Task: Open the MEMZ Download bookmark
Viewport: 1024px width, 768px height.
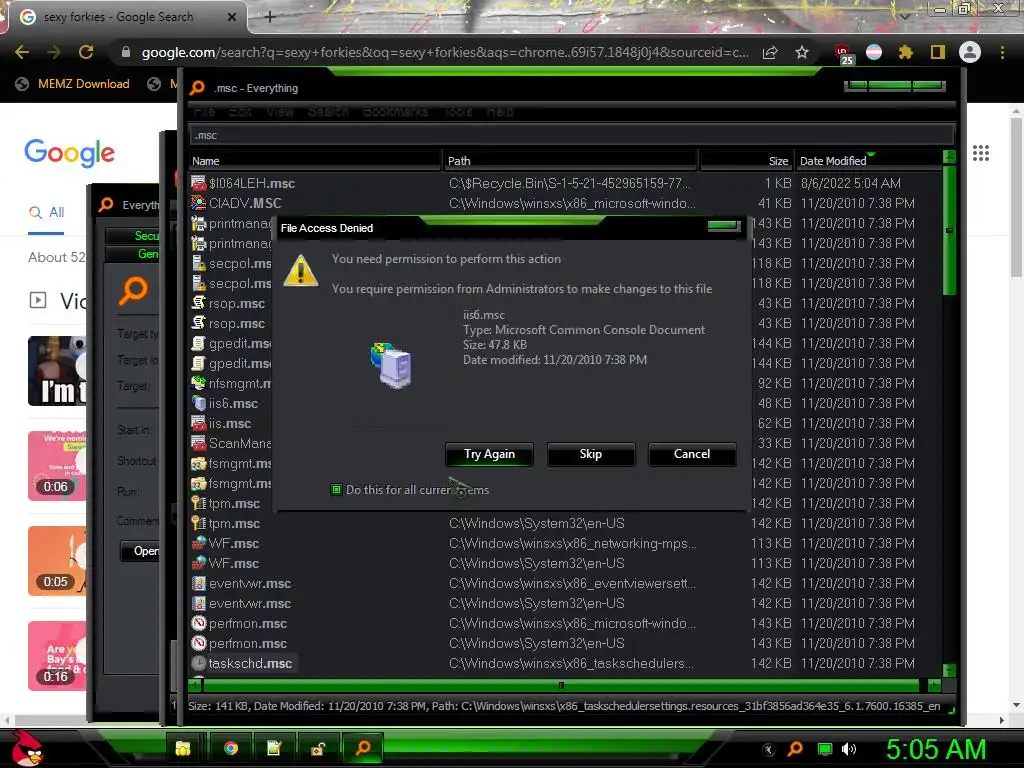Action: [72, 84]
